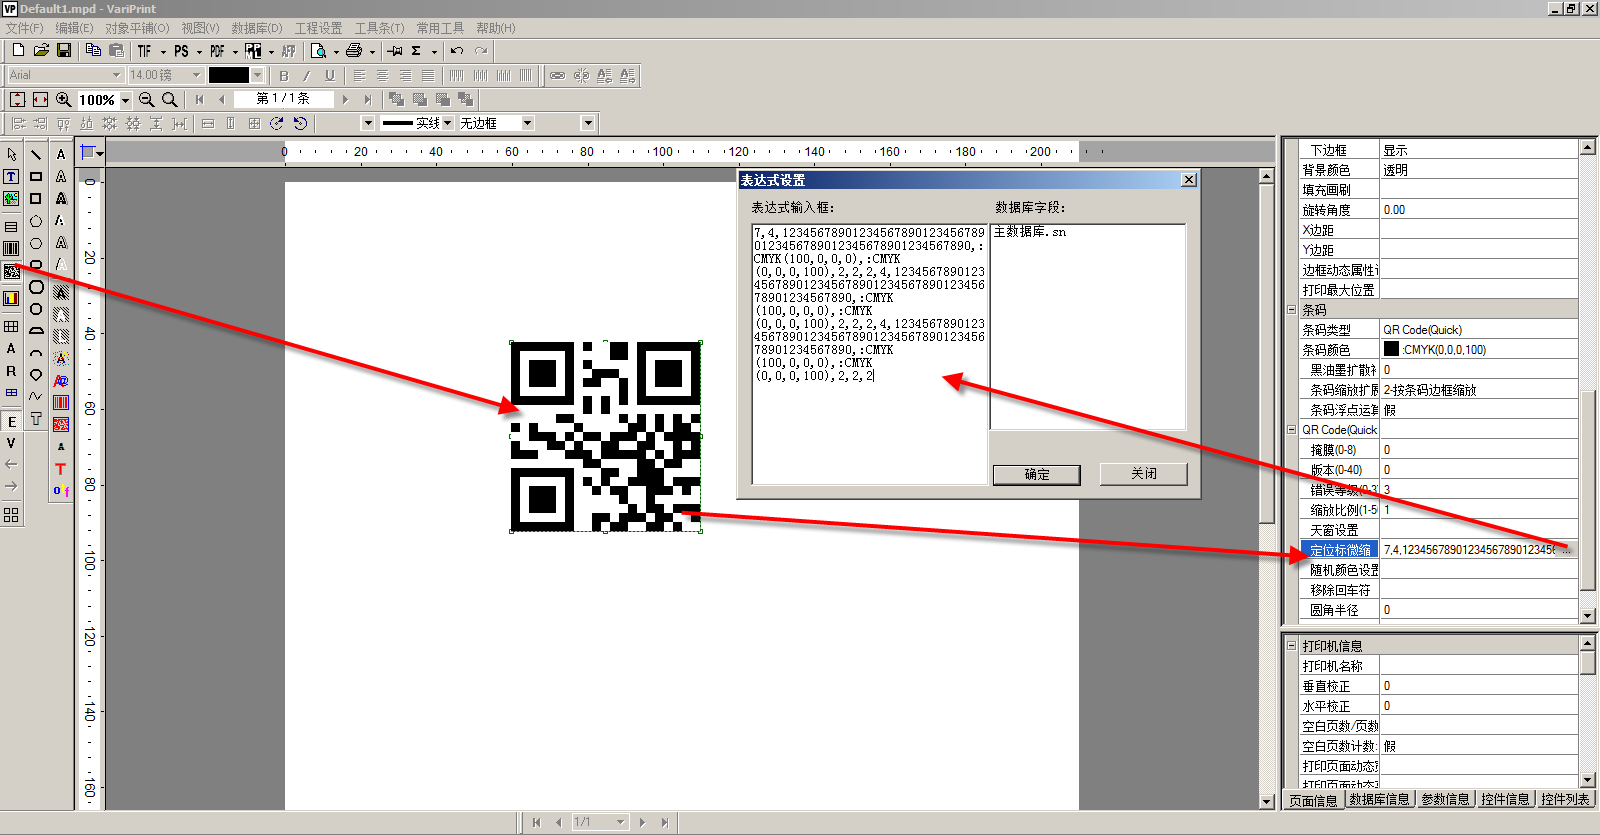Click the zoom in magnifier
The height and width of the screenshot is (835, 1600).
64,99
